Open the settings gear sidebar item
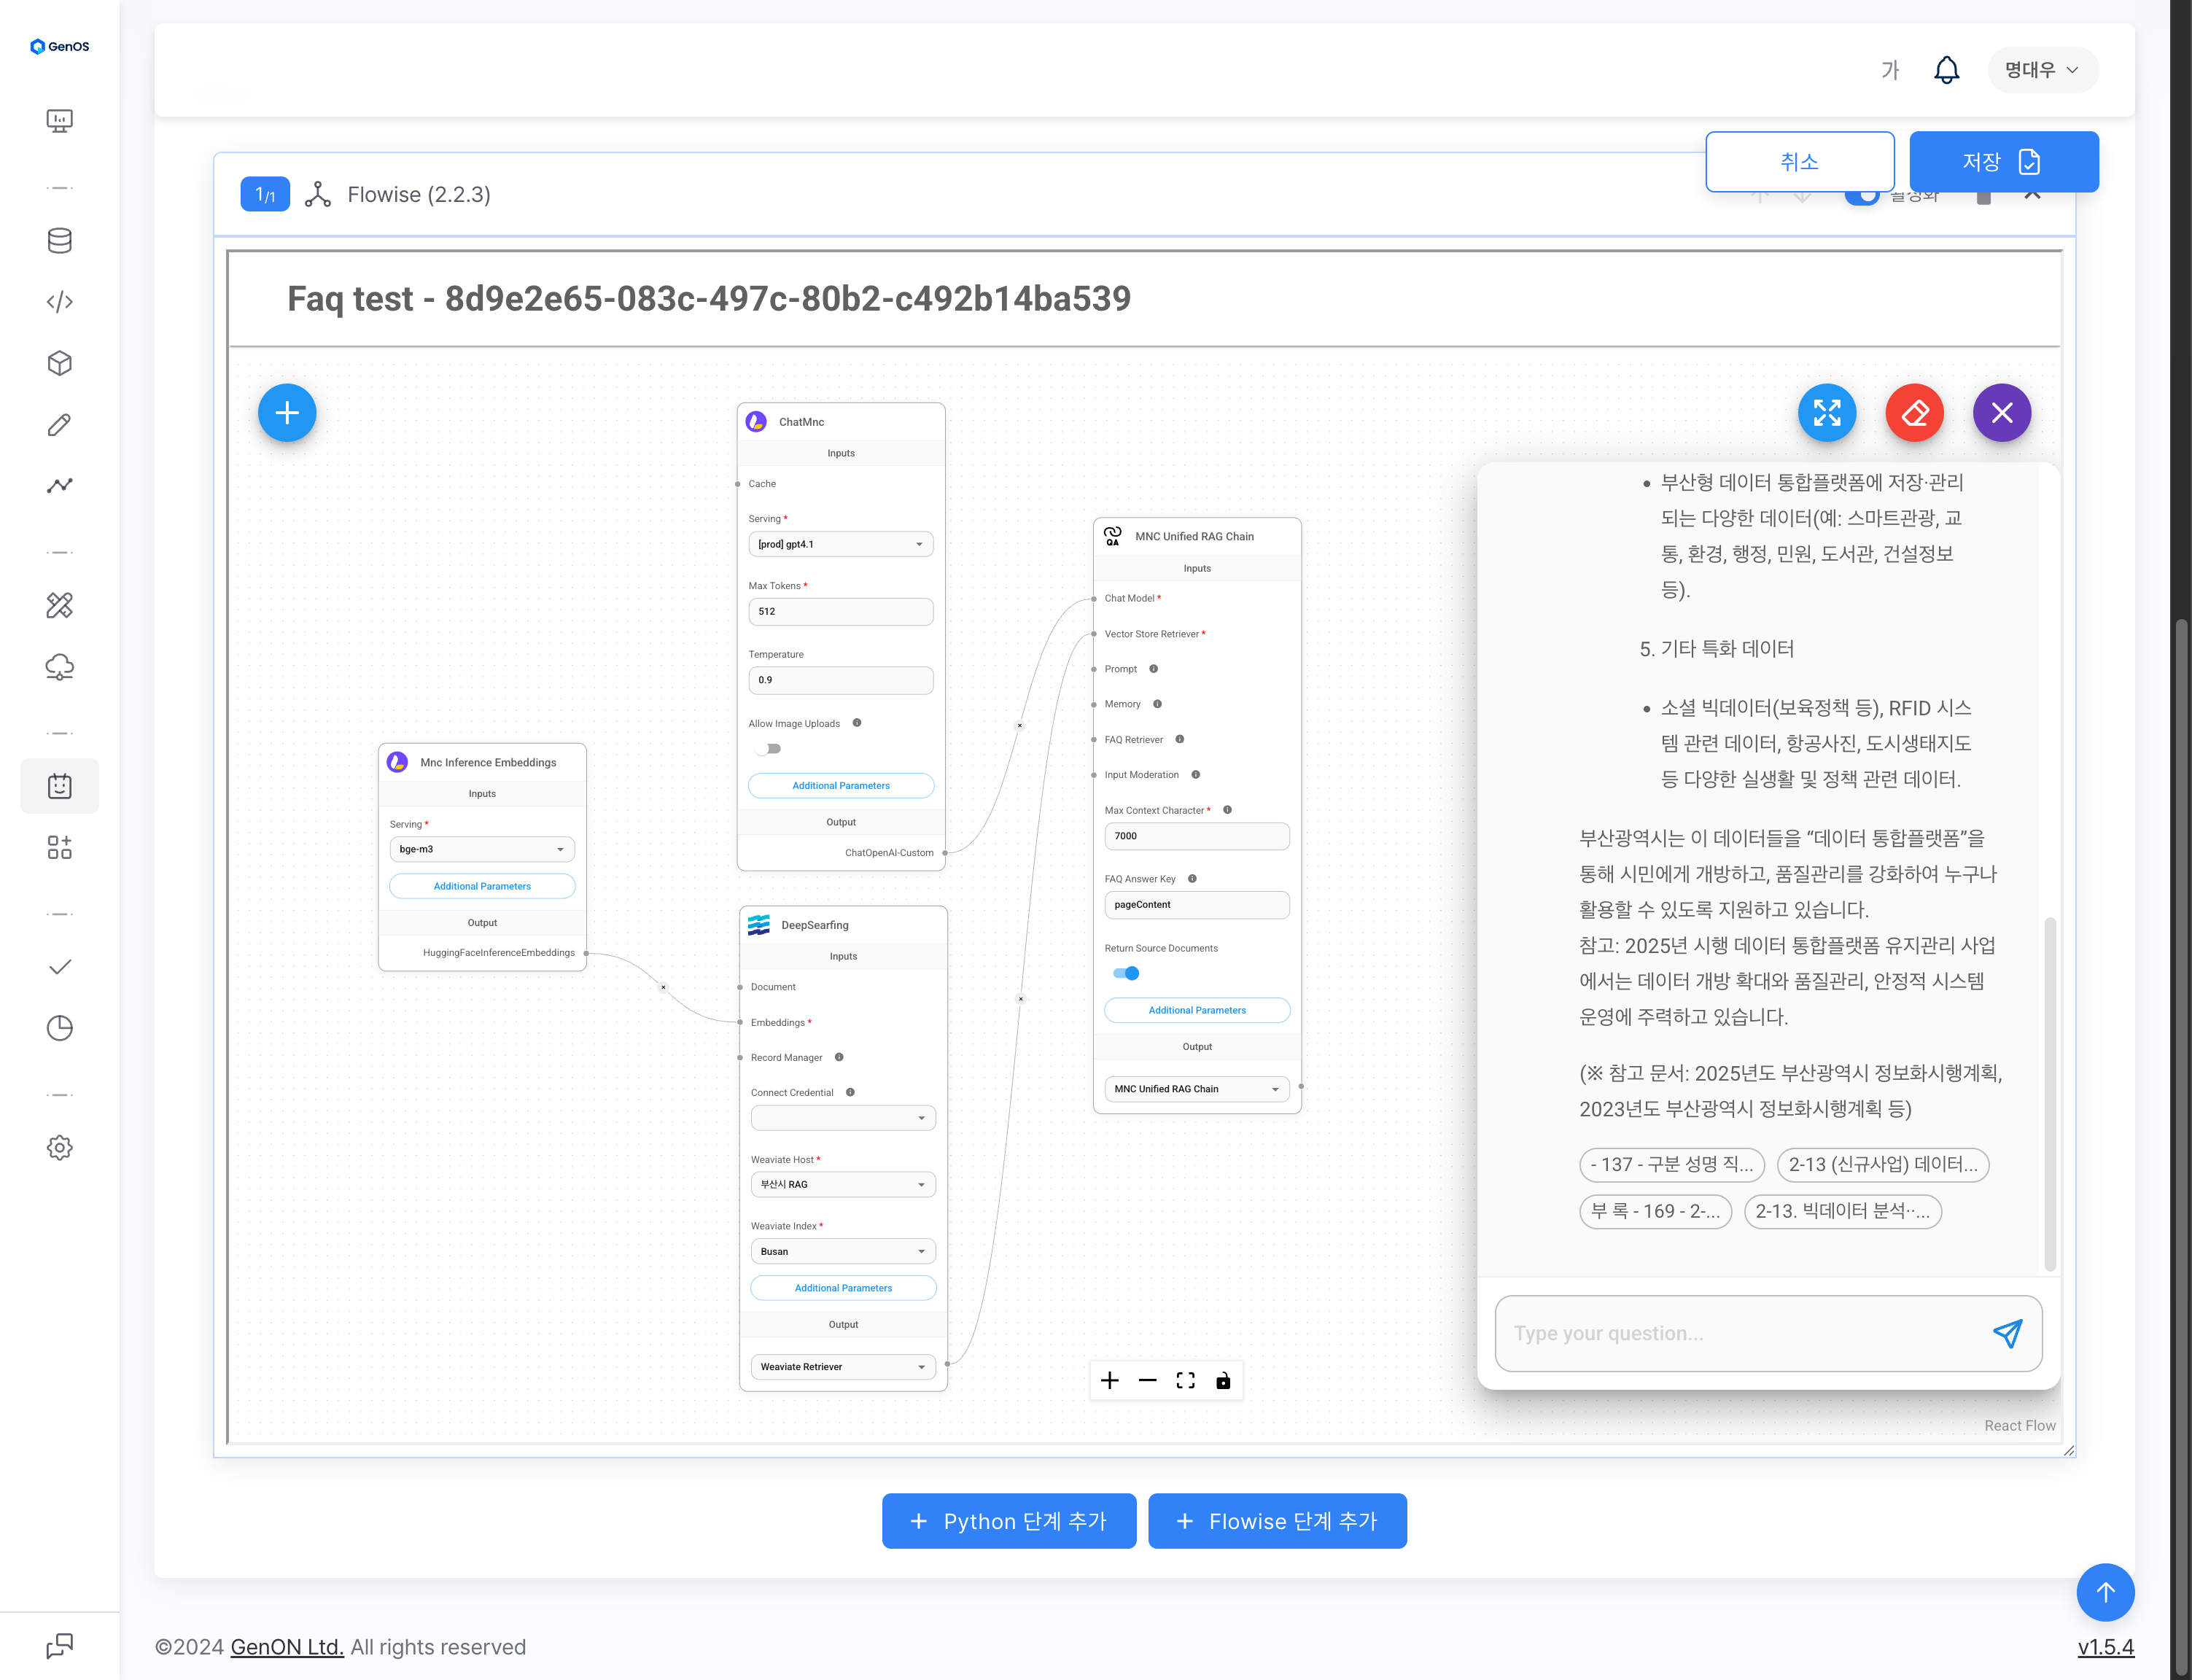The width and height of the screenshot is (2192, 1680). tap(60, 1147)
